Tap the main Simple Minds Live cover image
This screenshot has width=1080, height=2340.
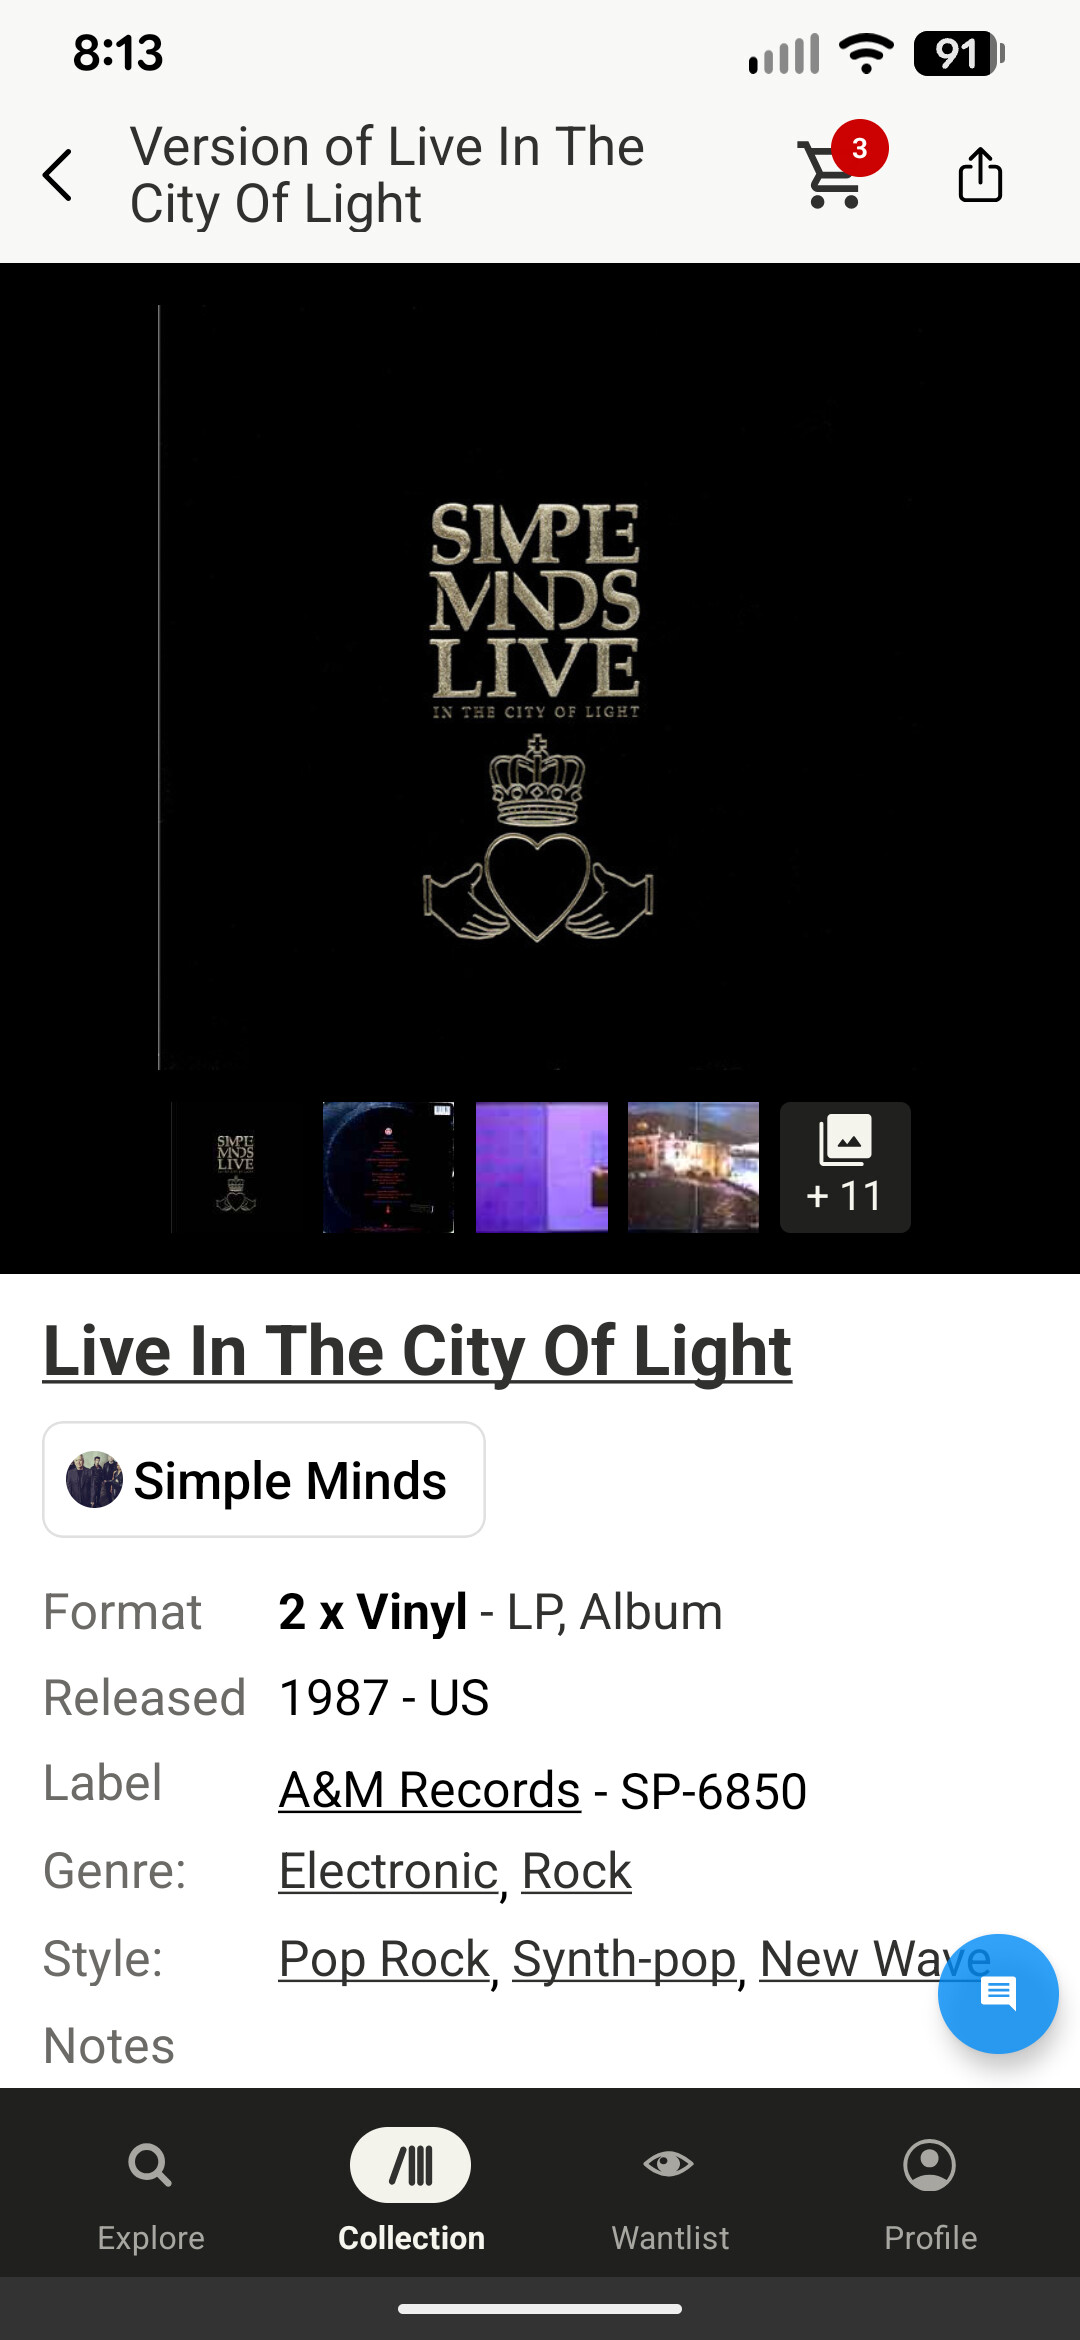click(x=538, y=686)
